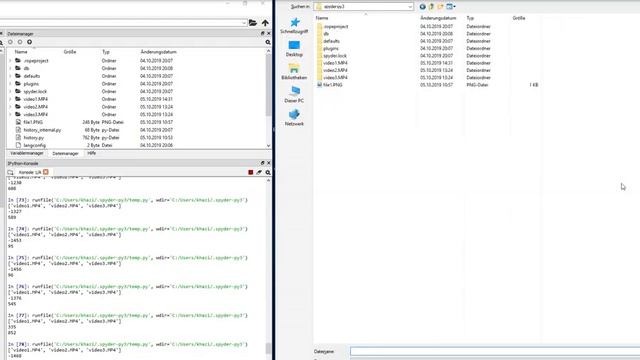Expand the plugins folder in Dateimanager
This screenshot has width=640, height=360.
(10, 84)
